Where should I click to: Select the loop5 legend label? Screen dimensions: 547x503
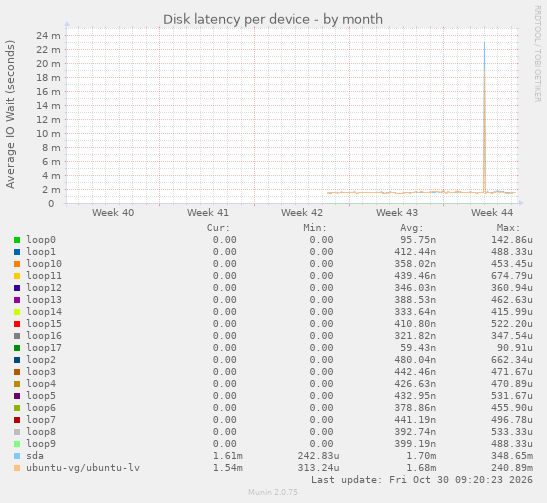41,396
